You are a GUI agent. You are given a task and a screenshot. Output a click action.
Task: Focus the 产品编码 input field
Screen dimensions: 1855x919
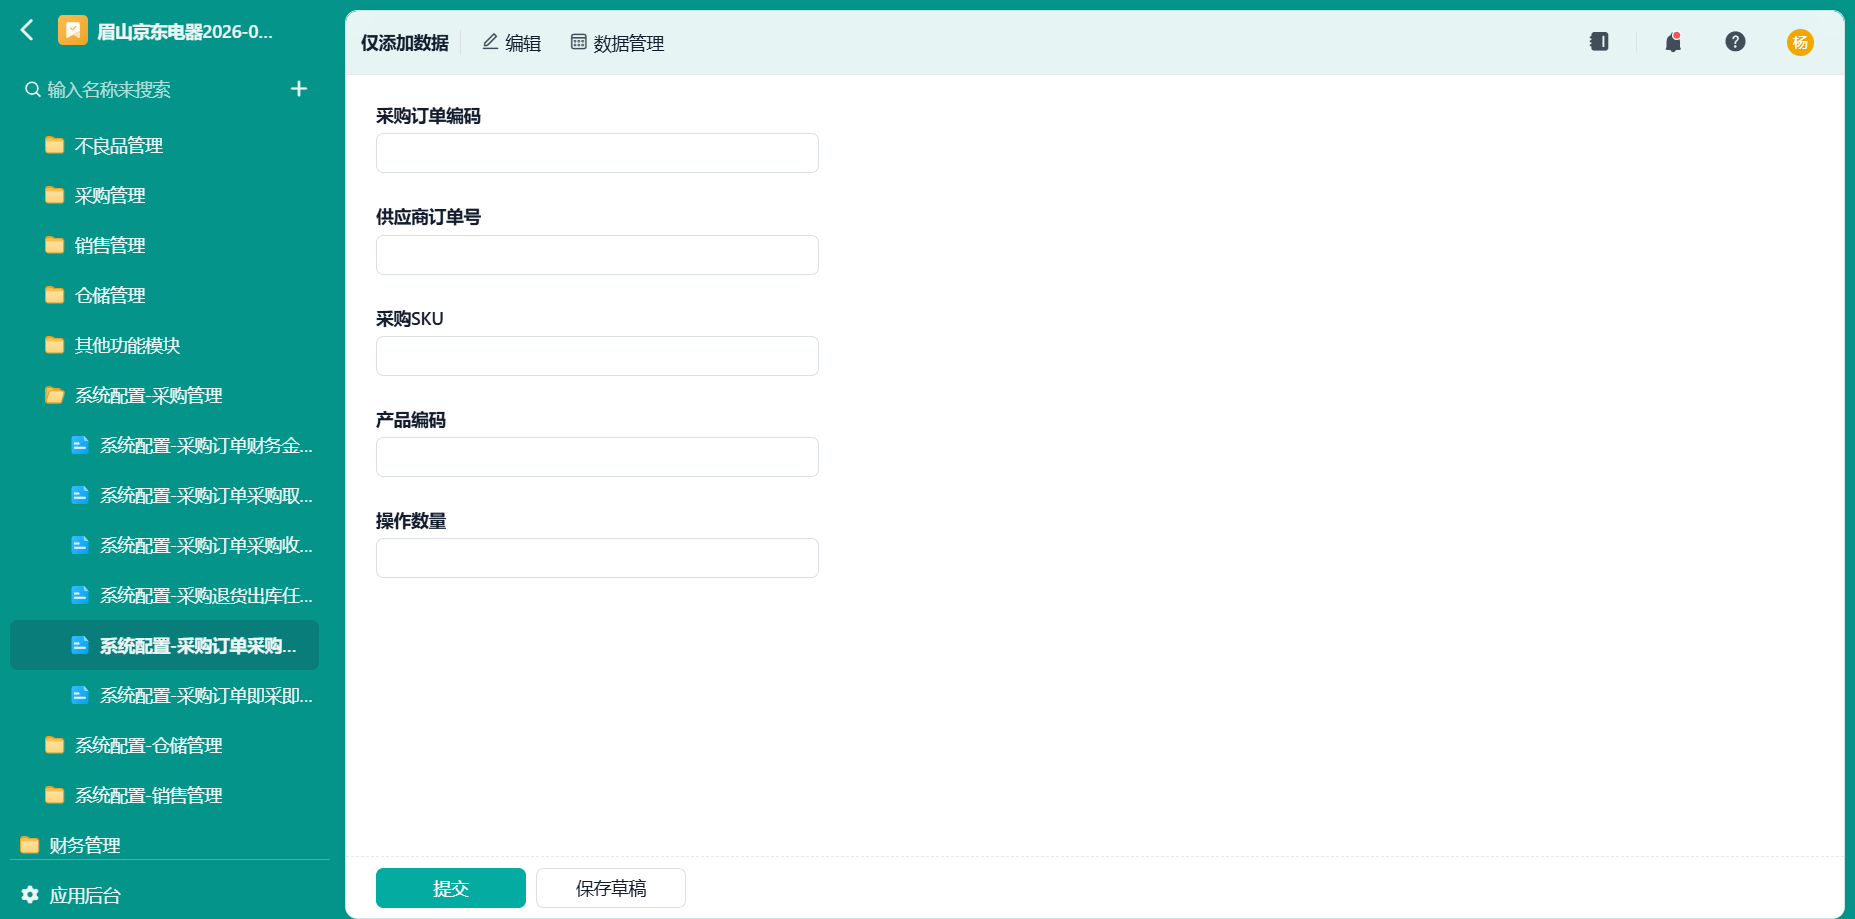click(x=597, y=457)
